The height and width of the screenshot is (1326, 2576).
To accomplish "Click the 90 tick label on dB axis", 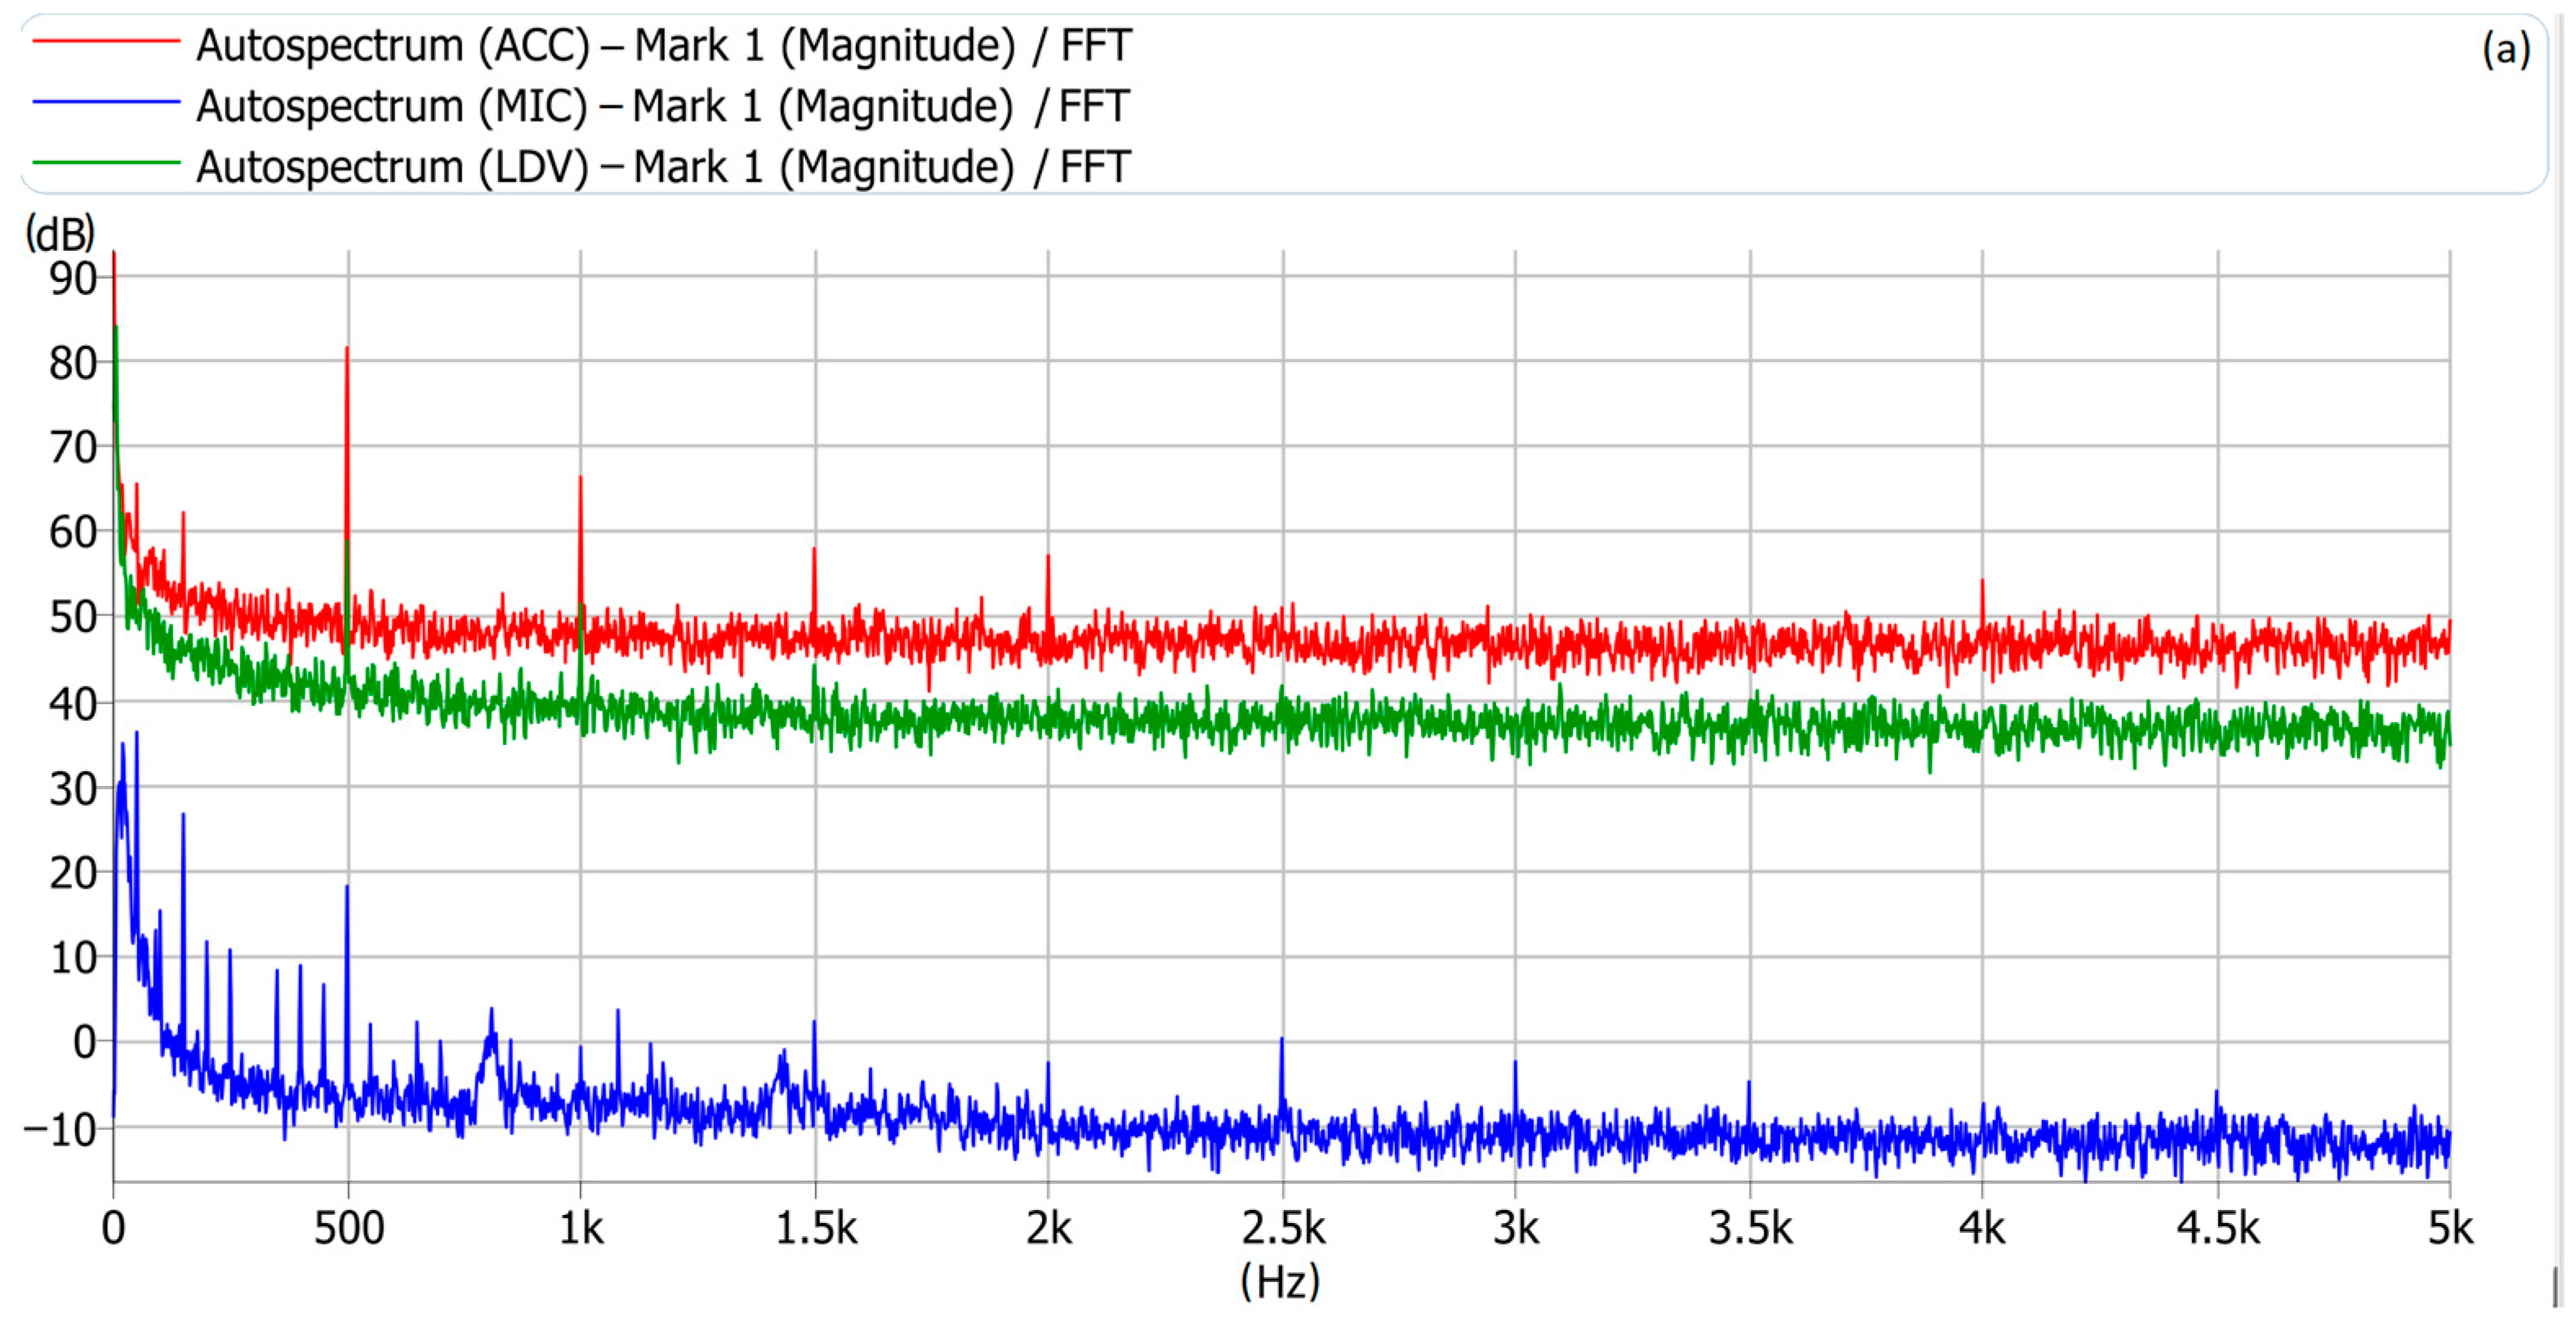I will [73, 278].
